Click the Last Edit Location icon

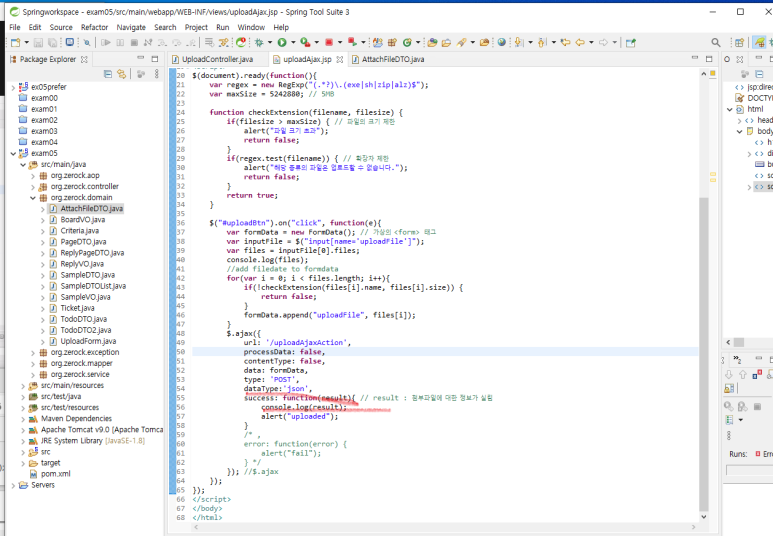[x=565, y=42]
